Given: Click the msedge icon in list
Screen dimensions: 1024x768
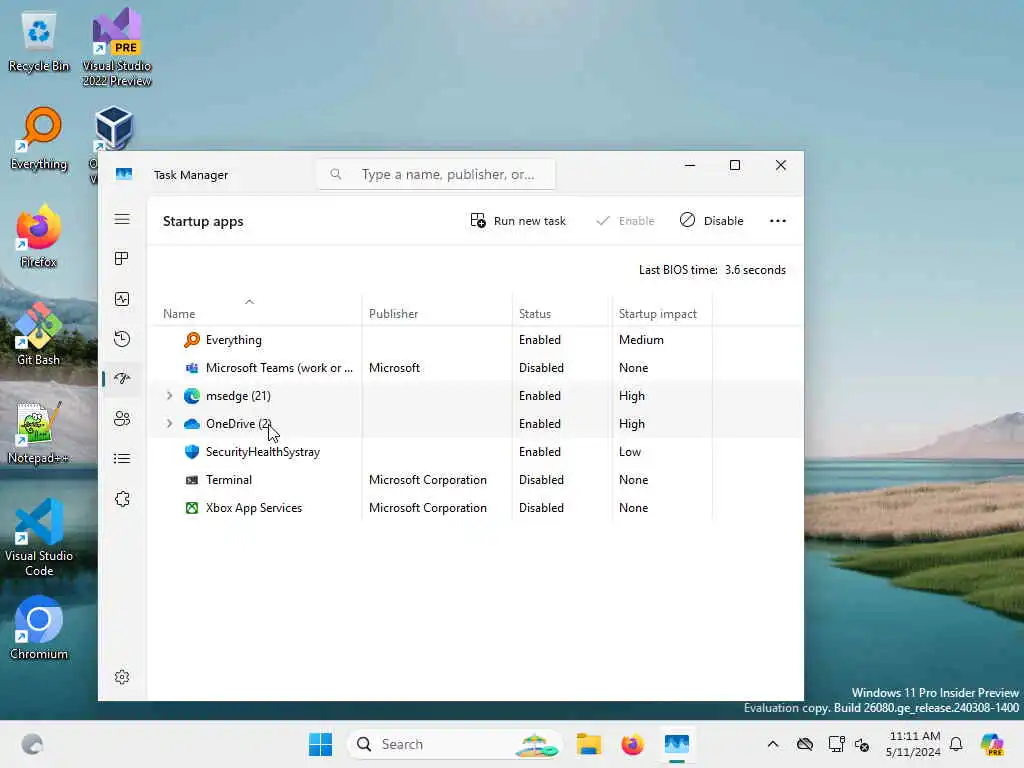Looking at the screenshot, I should tap(192, 396).
